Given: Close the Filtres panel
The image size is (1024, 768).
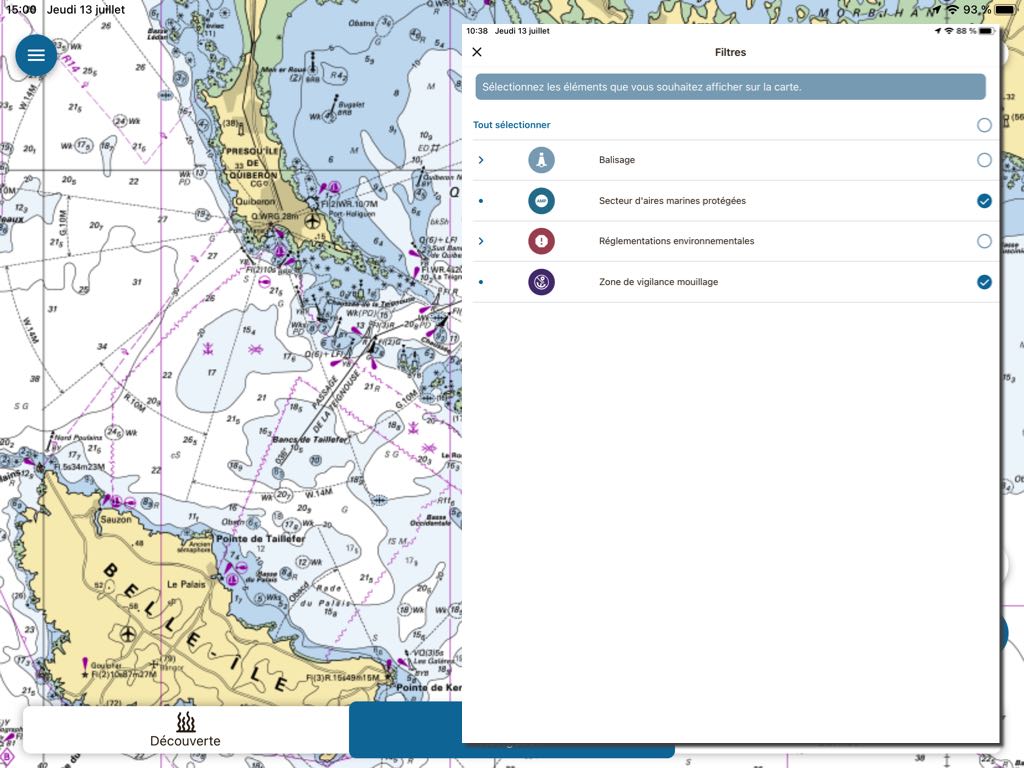Looking at the screenshot, I should pos(477,52).
